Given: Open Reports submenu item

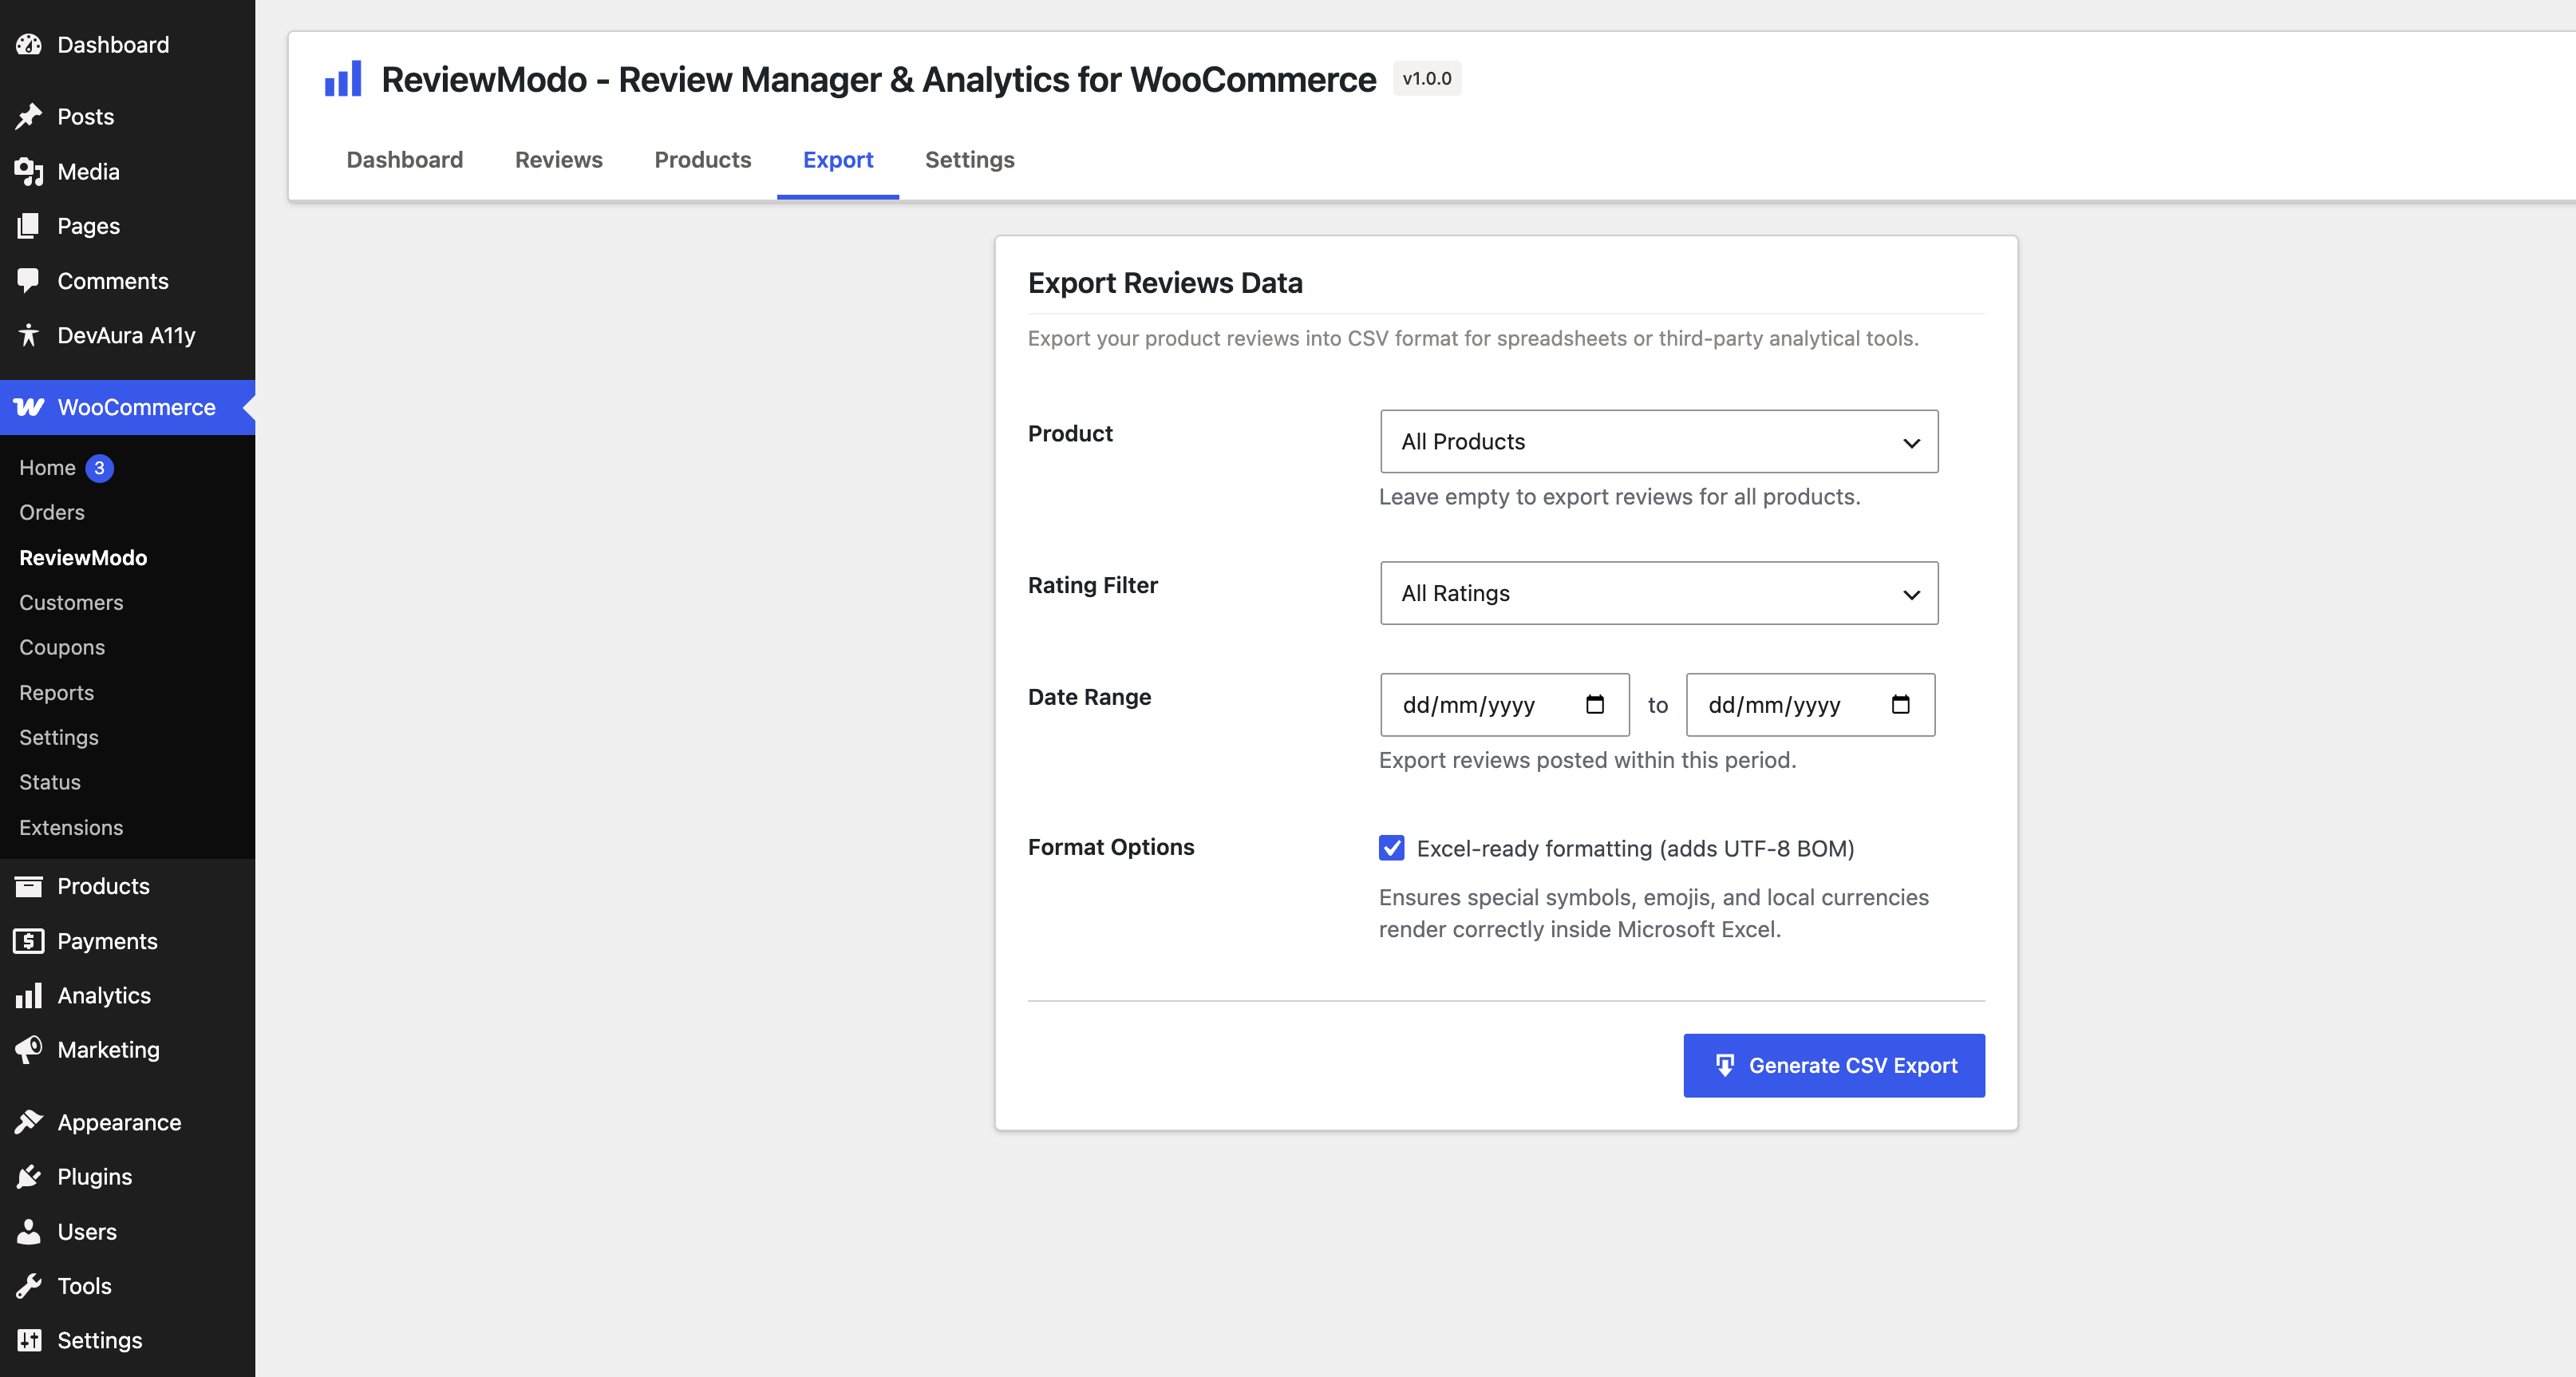Looking at the screenshot, I should point(56,693).
